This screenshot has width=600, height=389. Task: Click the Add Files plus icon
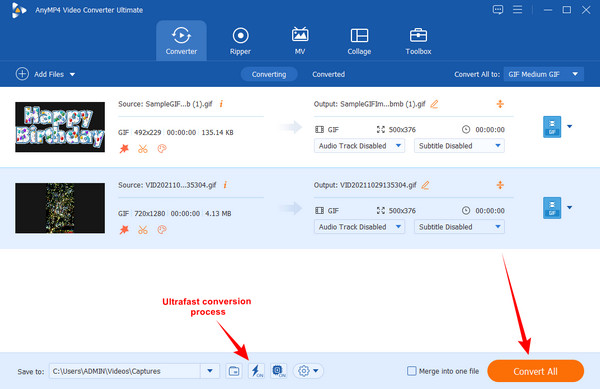click(x=22, y=73)
